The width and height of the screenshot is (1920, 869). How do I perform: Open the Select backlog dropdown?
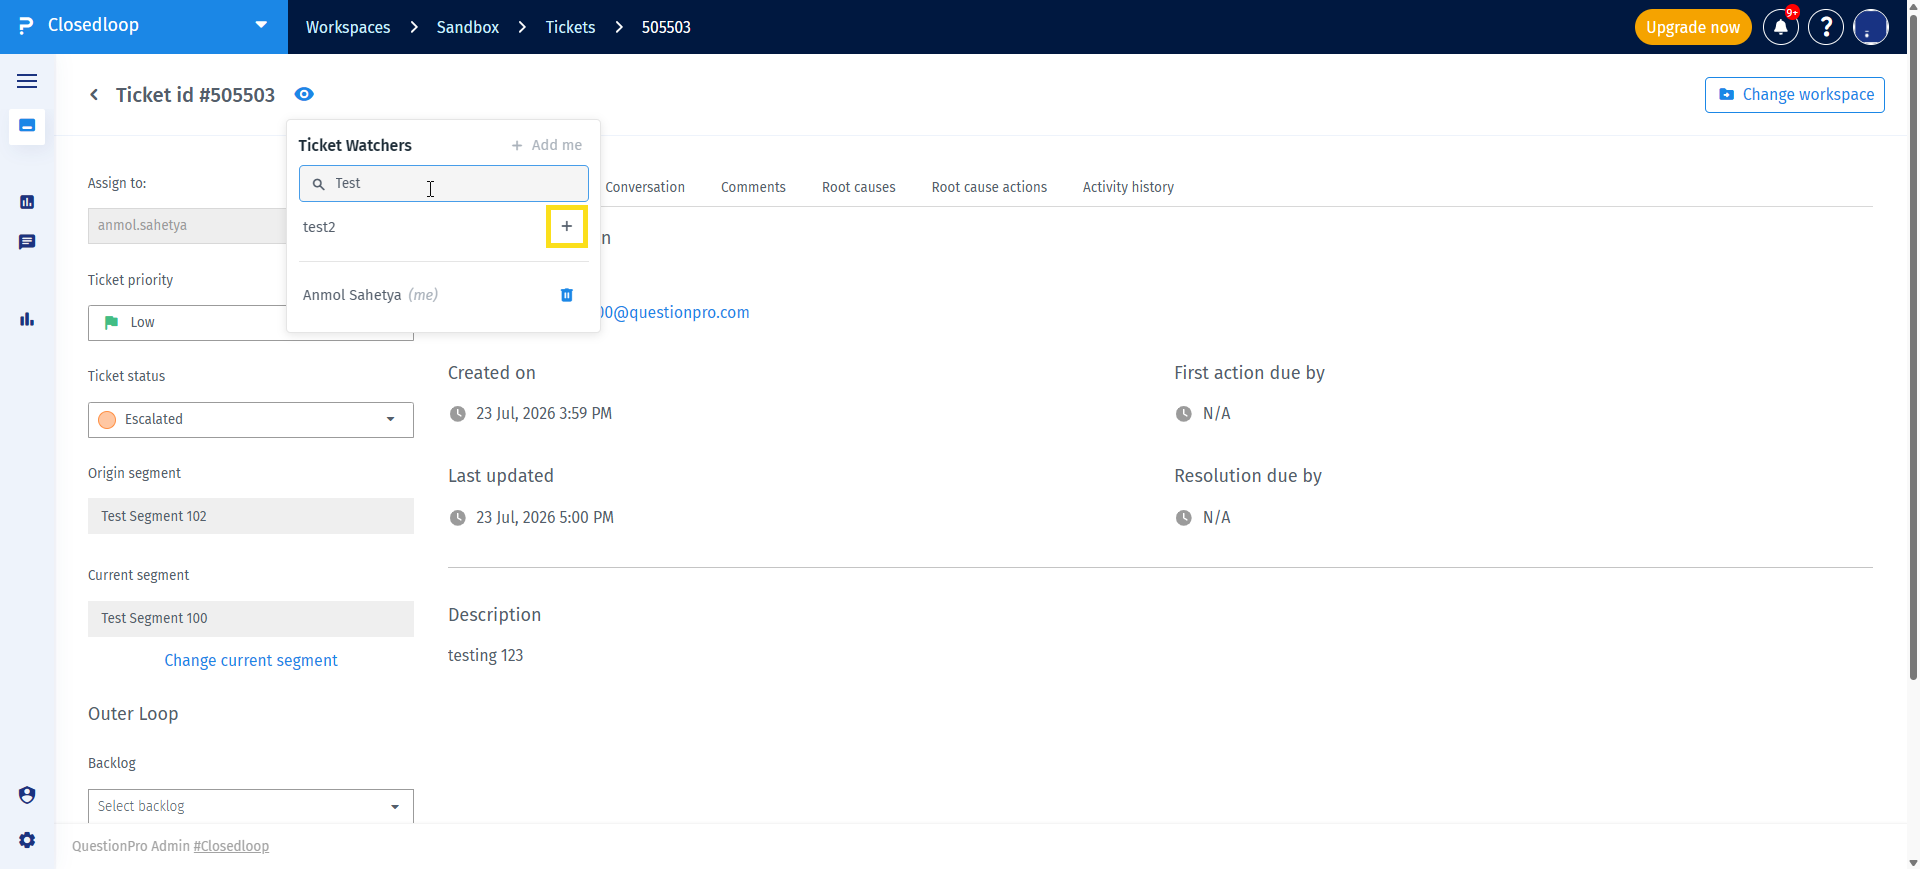(x=251, y=806)
